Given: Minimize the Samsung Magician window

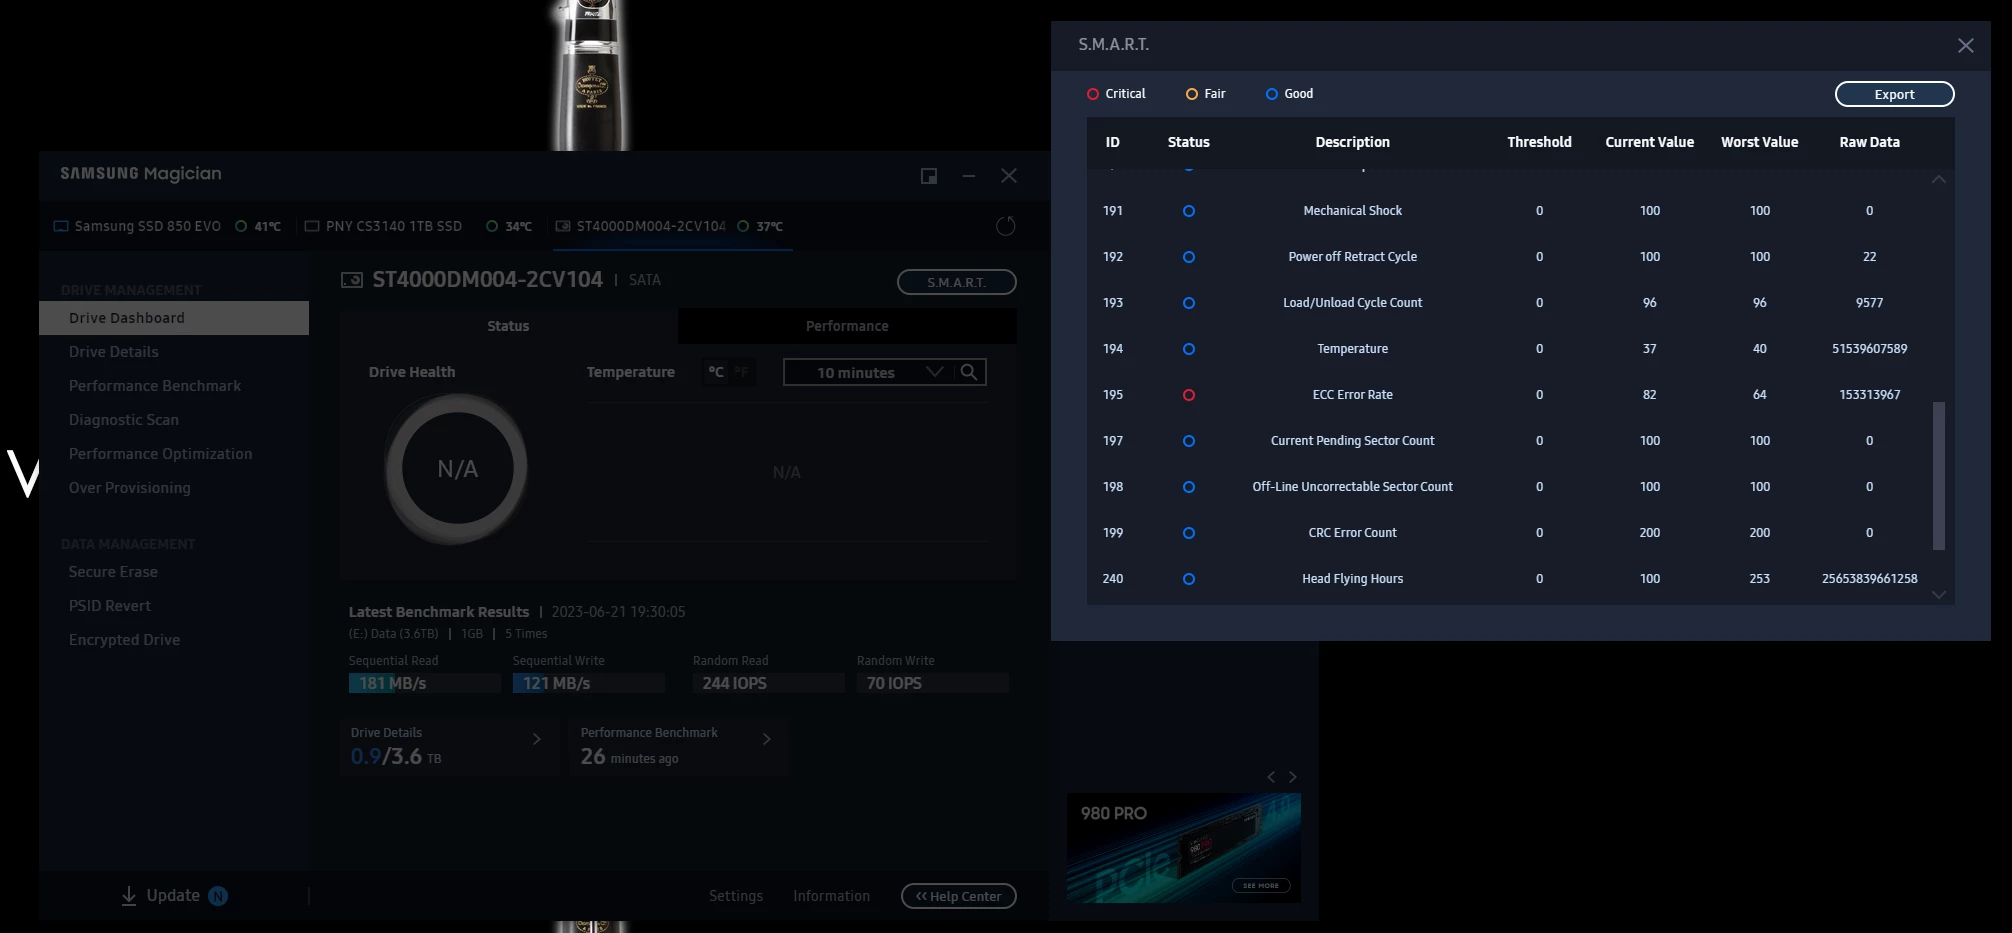Looking at the screenshot, I should point(968,176).
